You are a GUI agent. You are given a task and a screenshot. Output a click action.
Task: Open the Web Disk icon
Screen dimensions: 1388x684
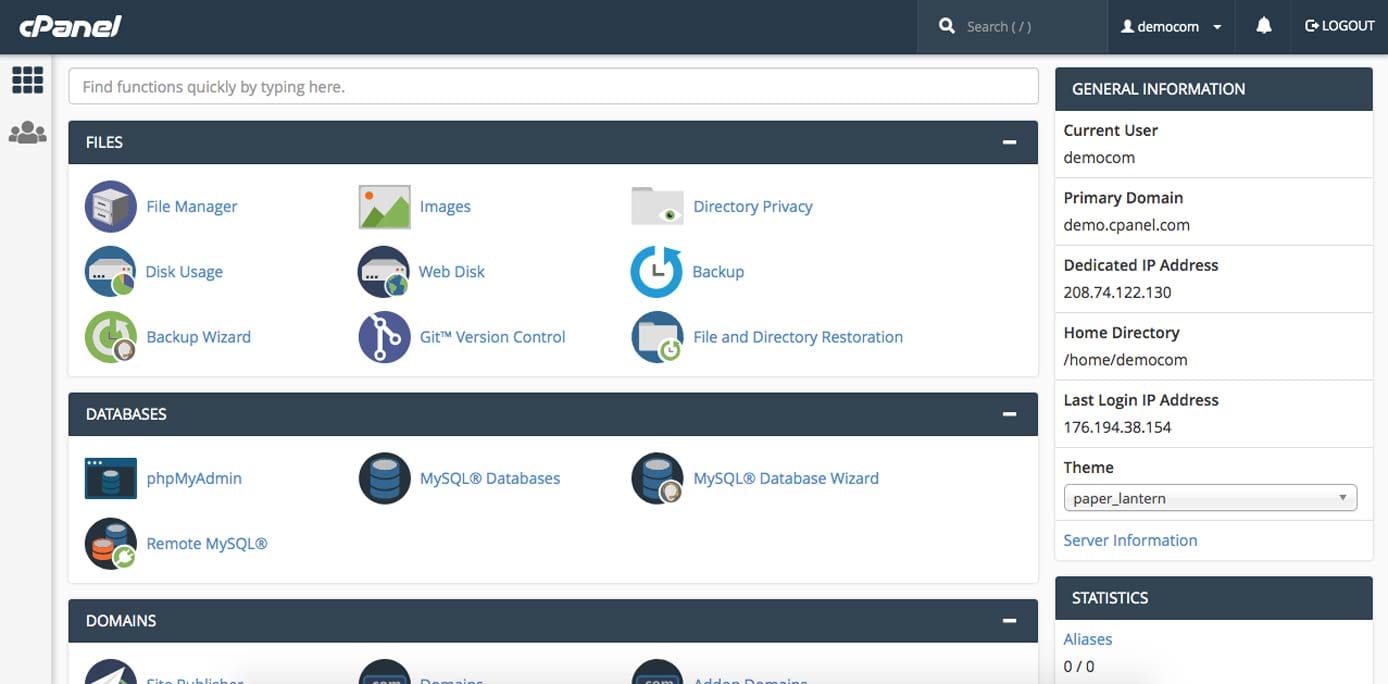pos(384,271)
